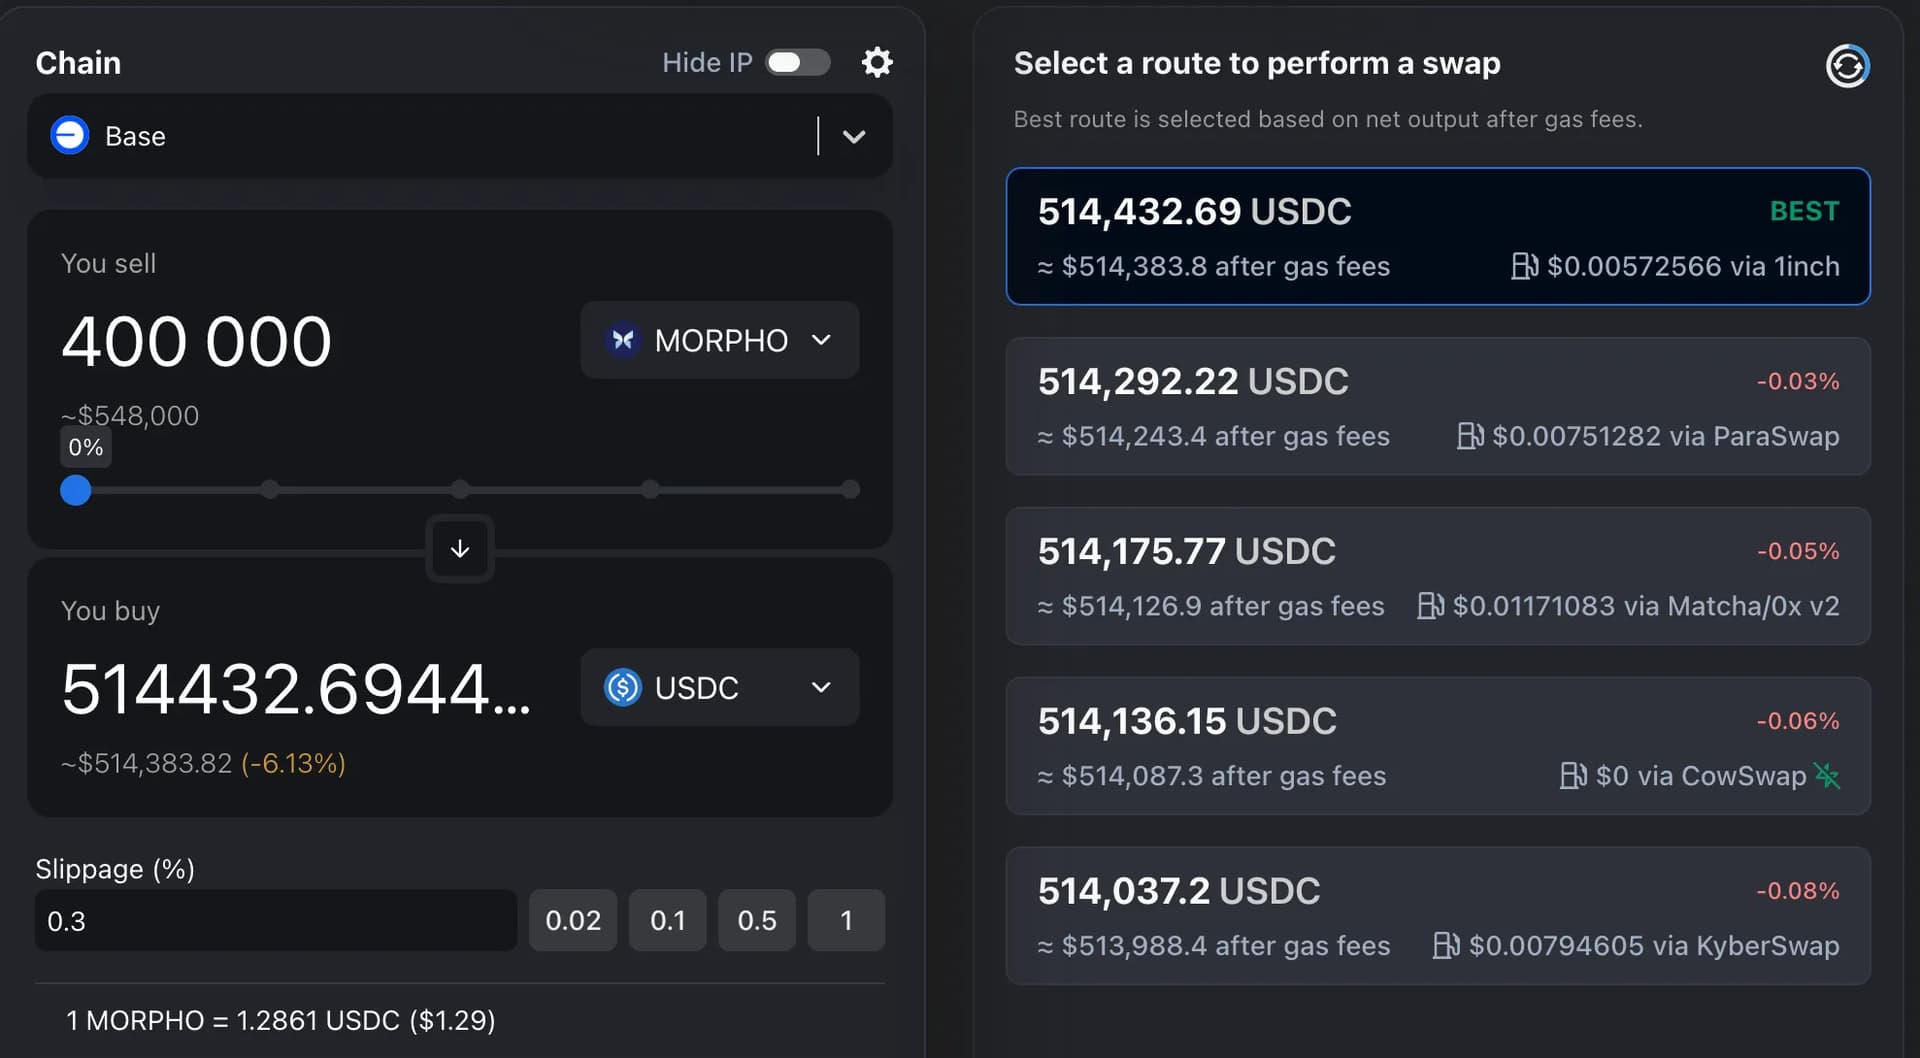Click the buy amount field 514432.6944
1920x1058 pixels.
tap(297, 689)
